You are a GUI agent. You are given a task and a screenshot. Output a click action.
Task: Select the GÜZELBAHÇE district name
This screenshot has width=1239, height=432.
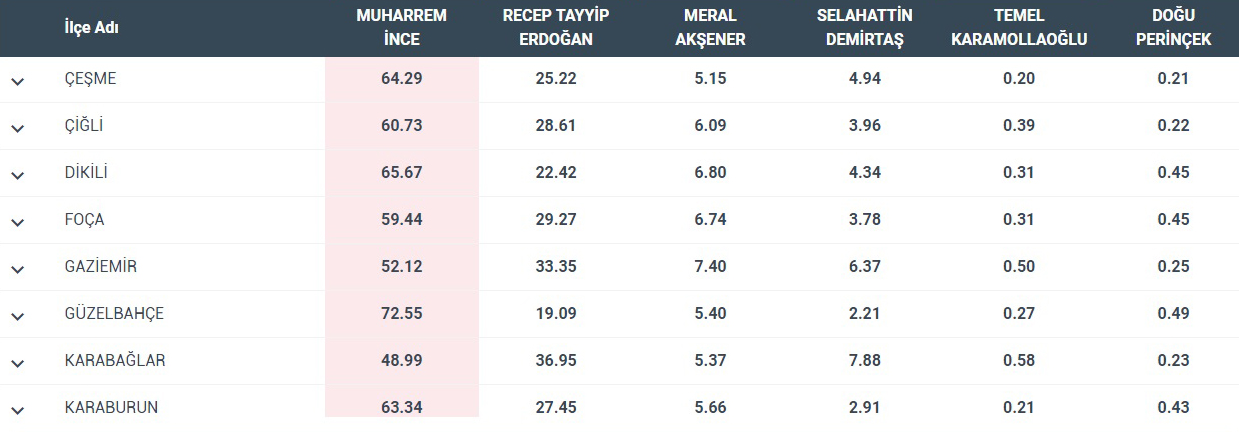tap(114, 313)
